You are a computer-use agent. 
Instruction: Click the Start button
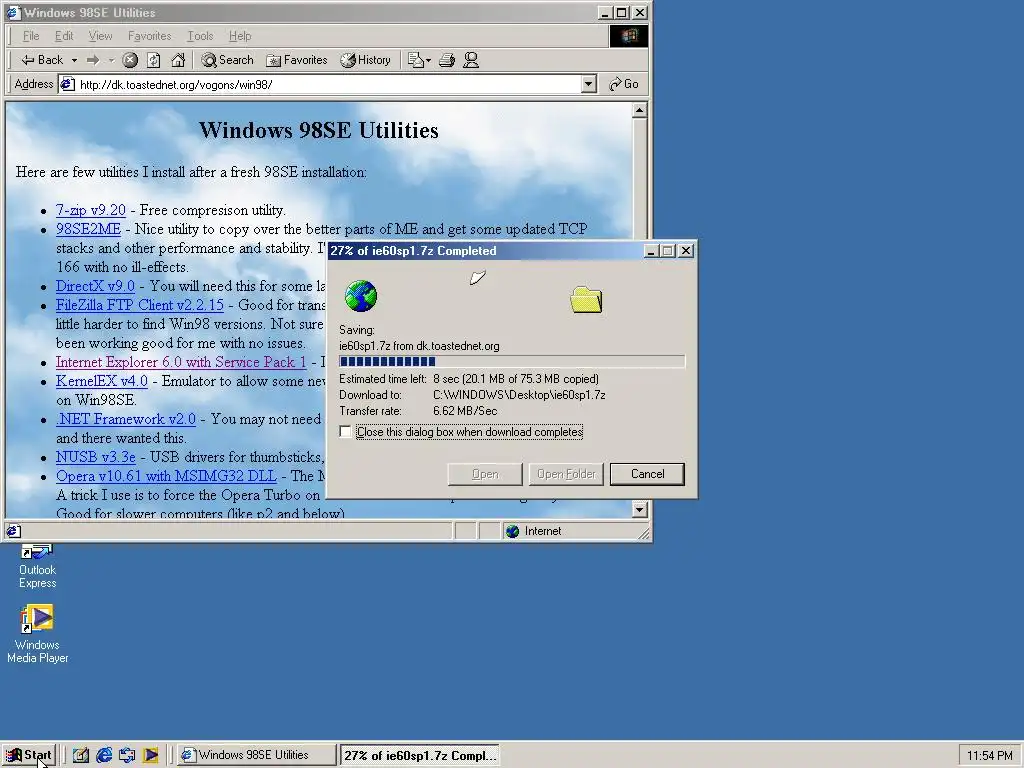coord(29,755)
